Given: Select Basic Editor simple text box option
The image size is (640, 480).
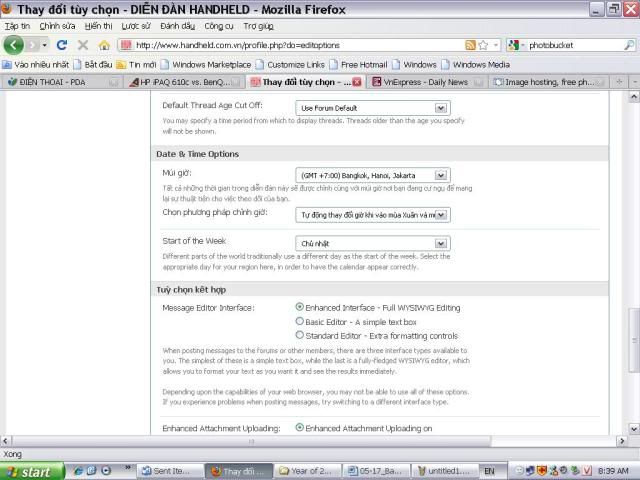Looking at the screenshot, I should tap(300, 321).
